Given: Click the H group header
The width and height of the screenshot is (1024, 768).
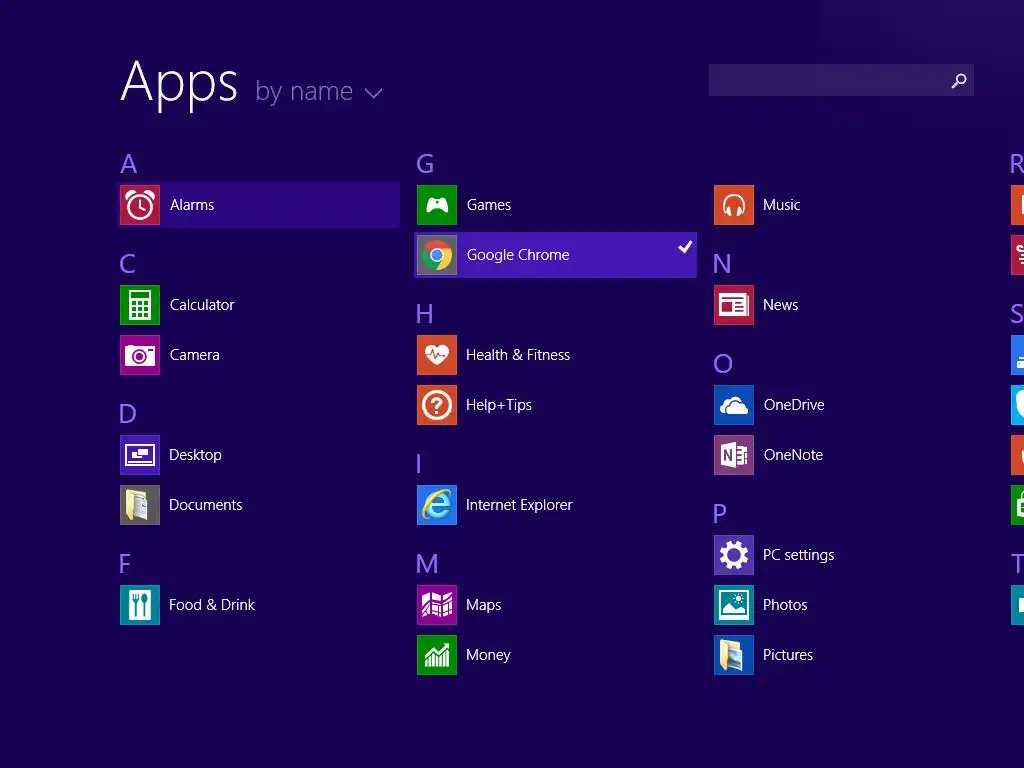Looking at the screenshot, I should click(x=424, y=314).
